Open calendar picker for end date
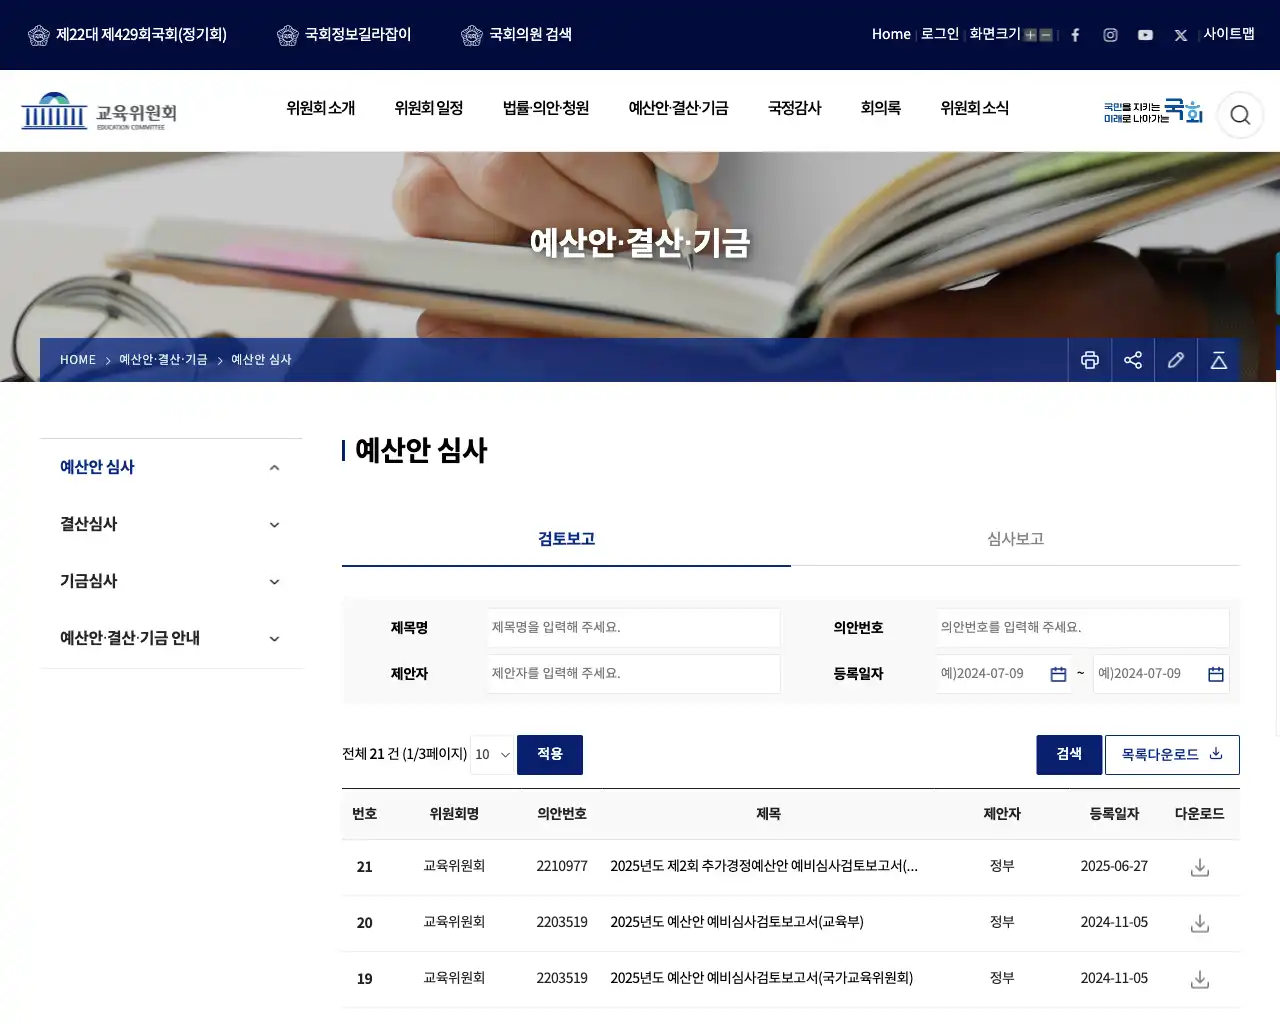 click(x=1216, y=674)
